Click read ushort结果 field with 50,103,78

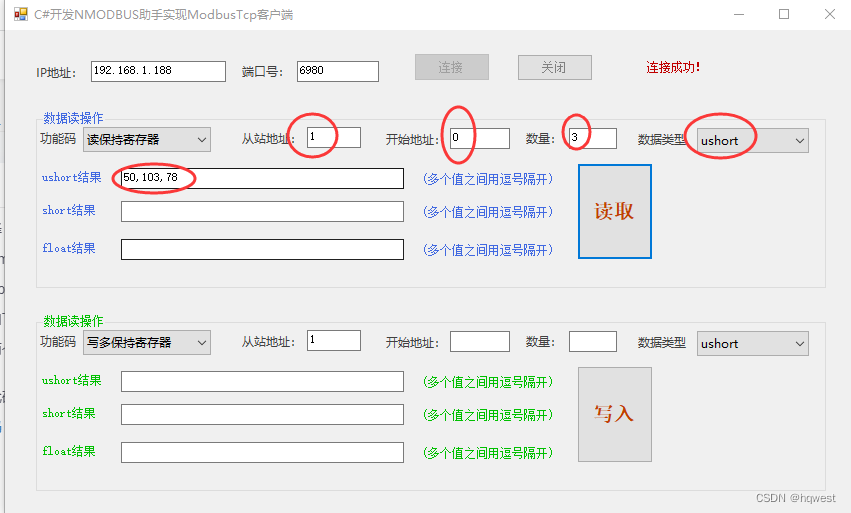(x=262, y=178)
